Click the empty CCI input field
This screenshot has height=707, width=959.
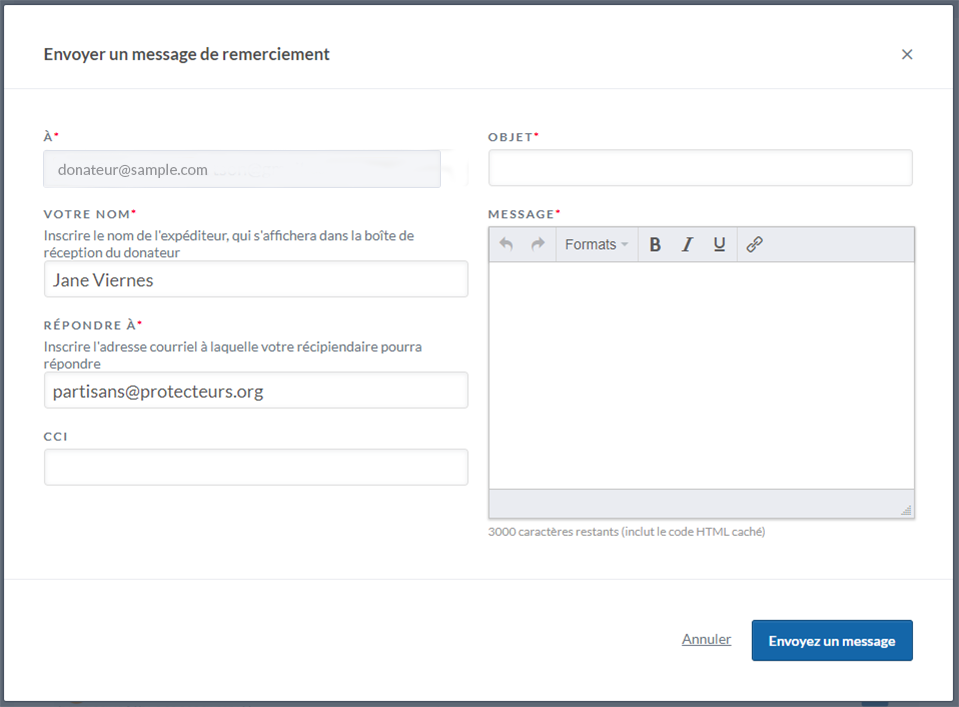(256, 467)
